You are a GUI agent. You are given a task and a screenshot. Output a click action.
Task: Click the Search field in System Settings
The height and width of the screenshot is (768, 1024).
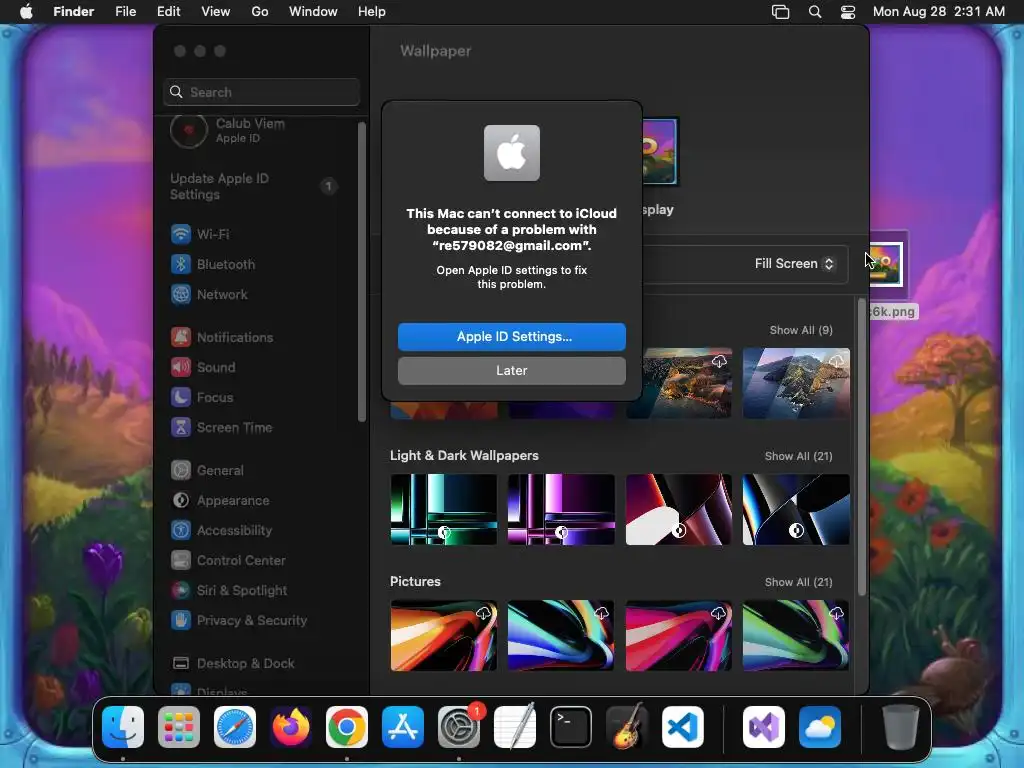tap(261, 92)
